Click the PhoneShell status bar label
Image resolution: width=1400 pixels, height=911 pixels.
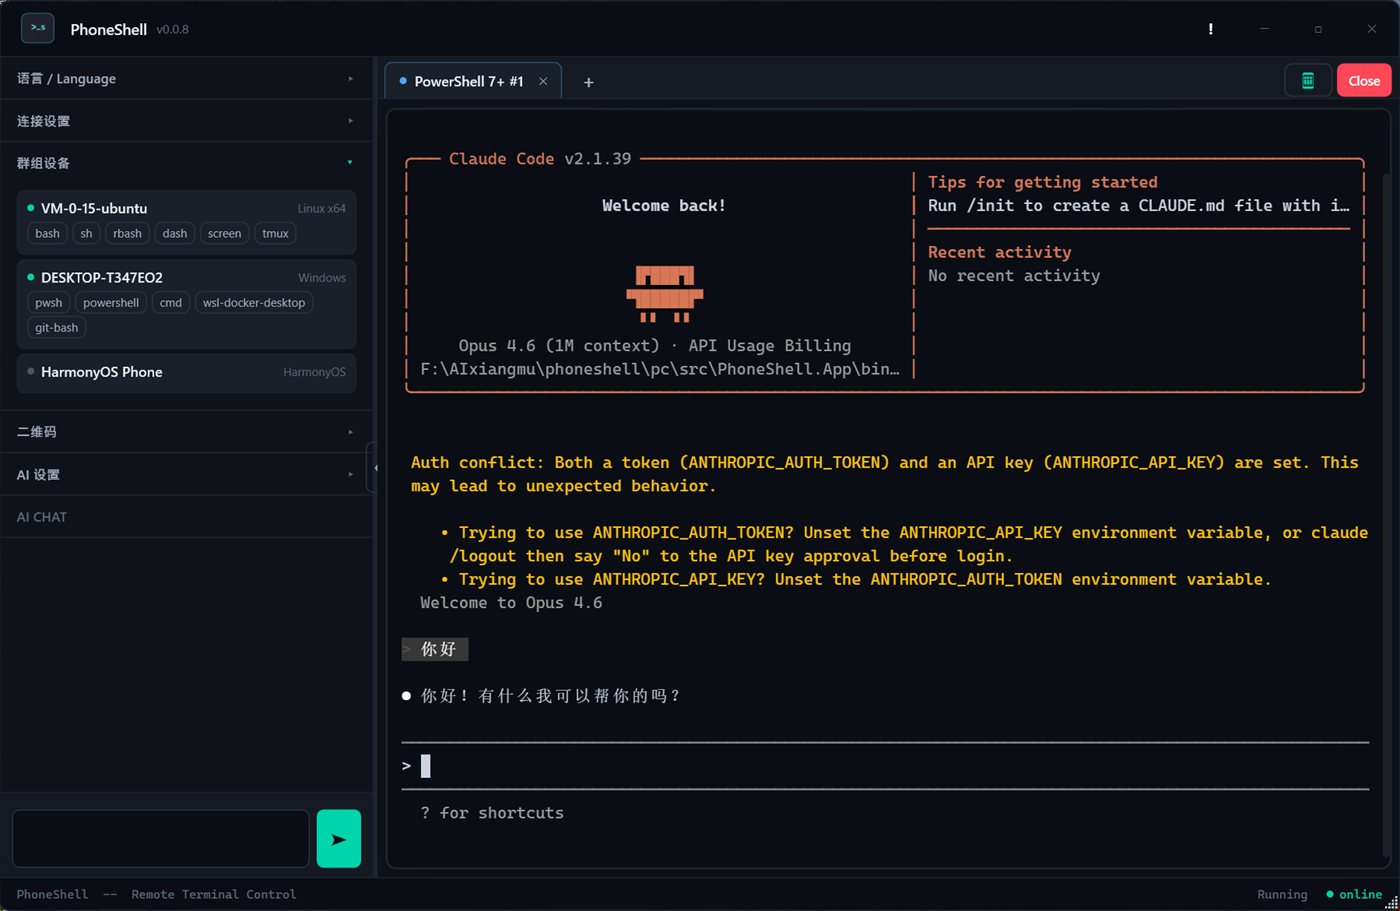pos(52,895)
